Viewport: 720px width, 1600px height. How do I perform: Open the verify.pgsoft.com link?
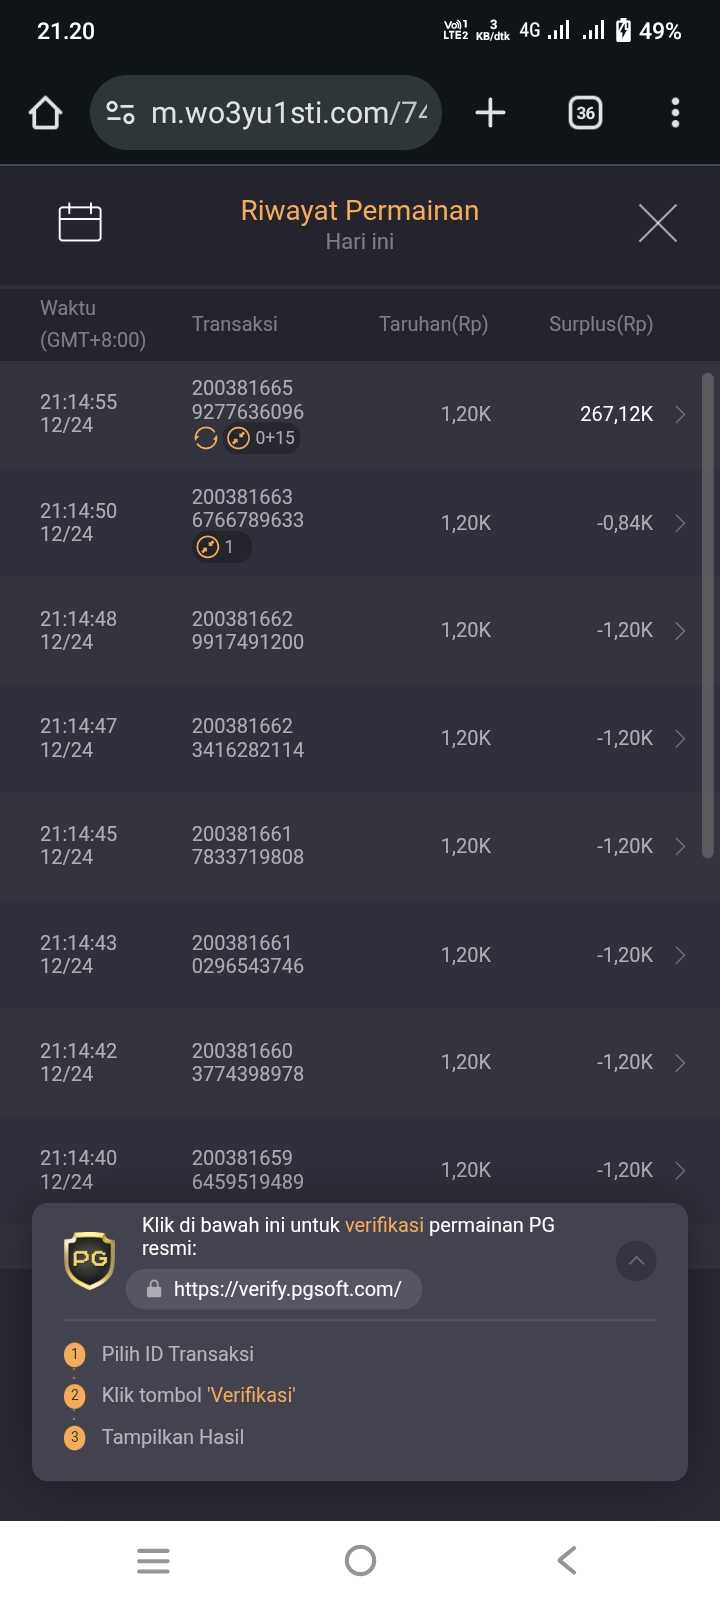286,1289
